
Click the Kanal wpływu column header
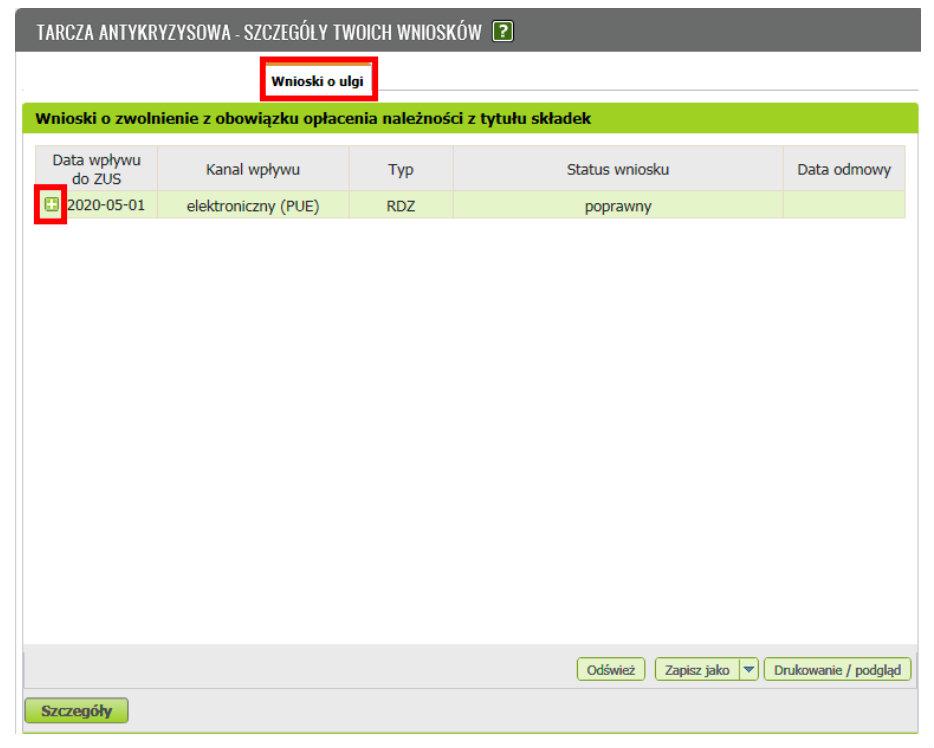(x=252, y=169)
